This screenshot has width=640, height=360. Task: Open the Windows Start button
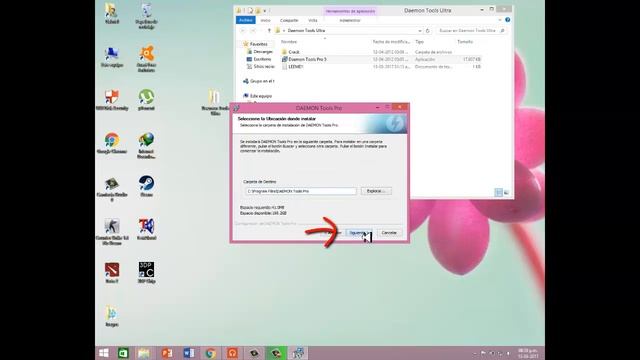click(104, 353)
